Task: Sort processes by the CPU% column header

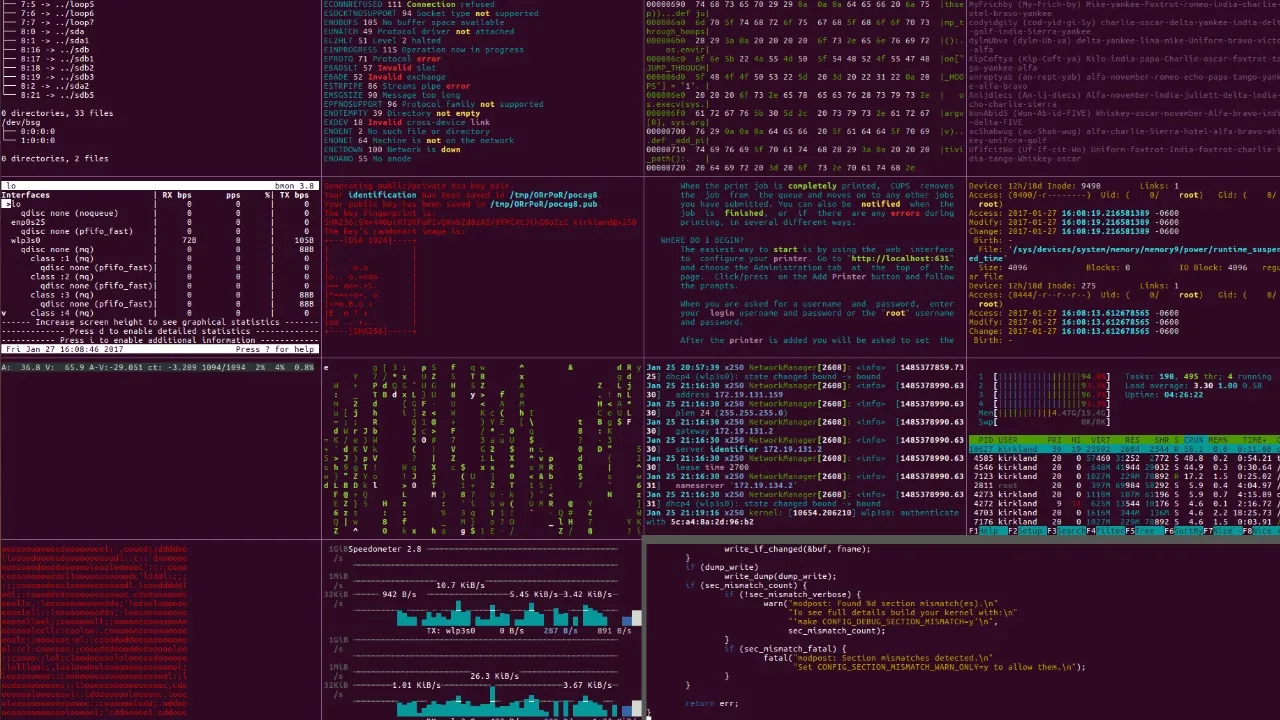Action: pyautogui.click(x=1193, y=441)
